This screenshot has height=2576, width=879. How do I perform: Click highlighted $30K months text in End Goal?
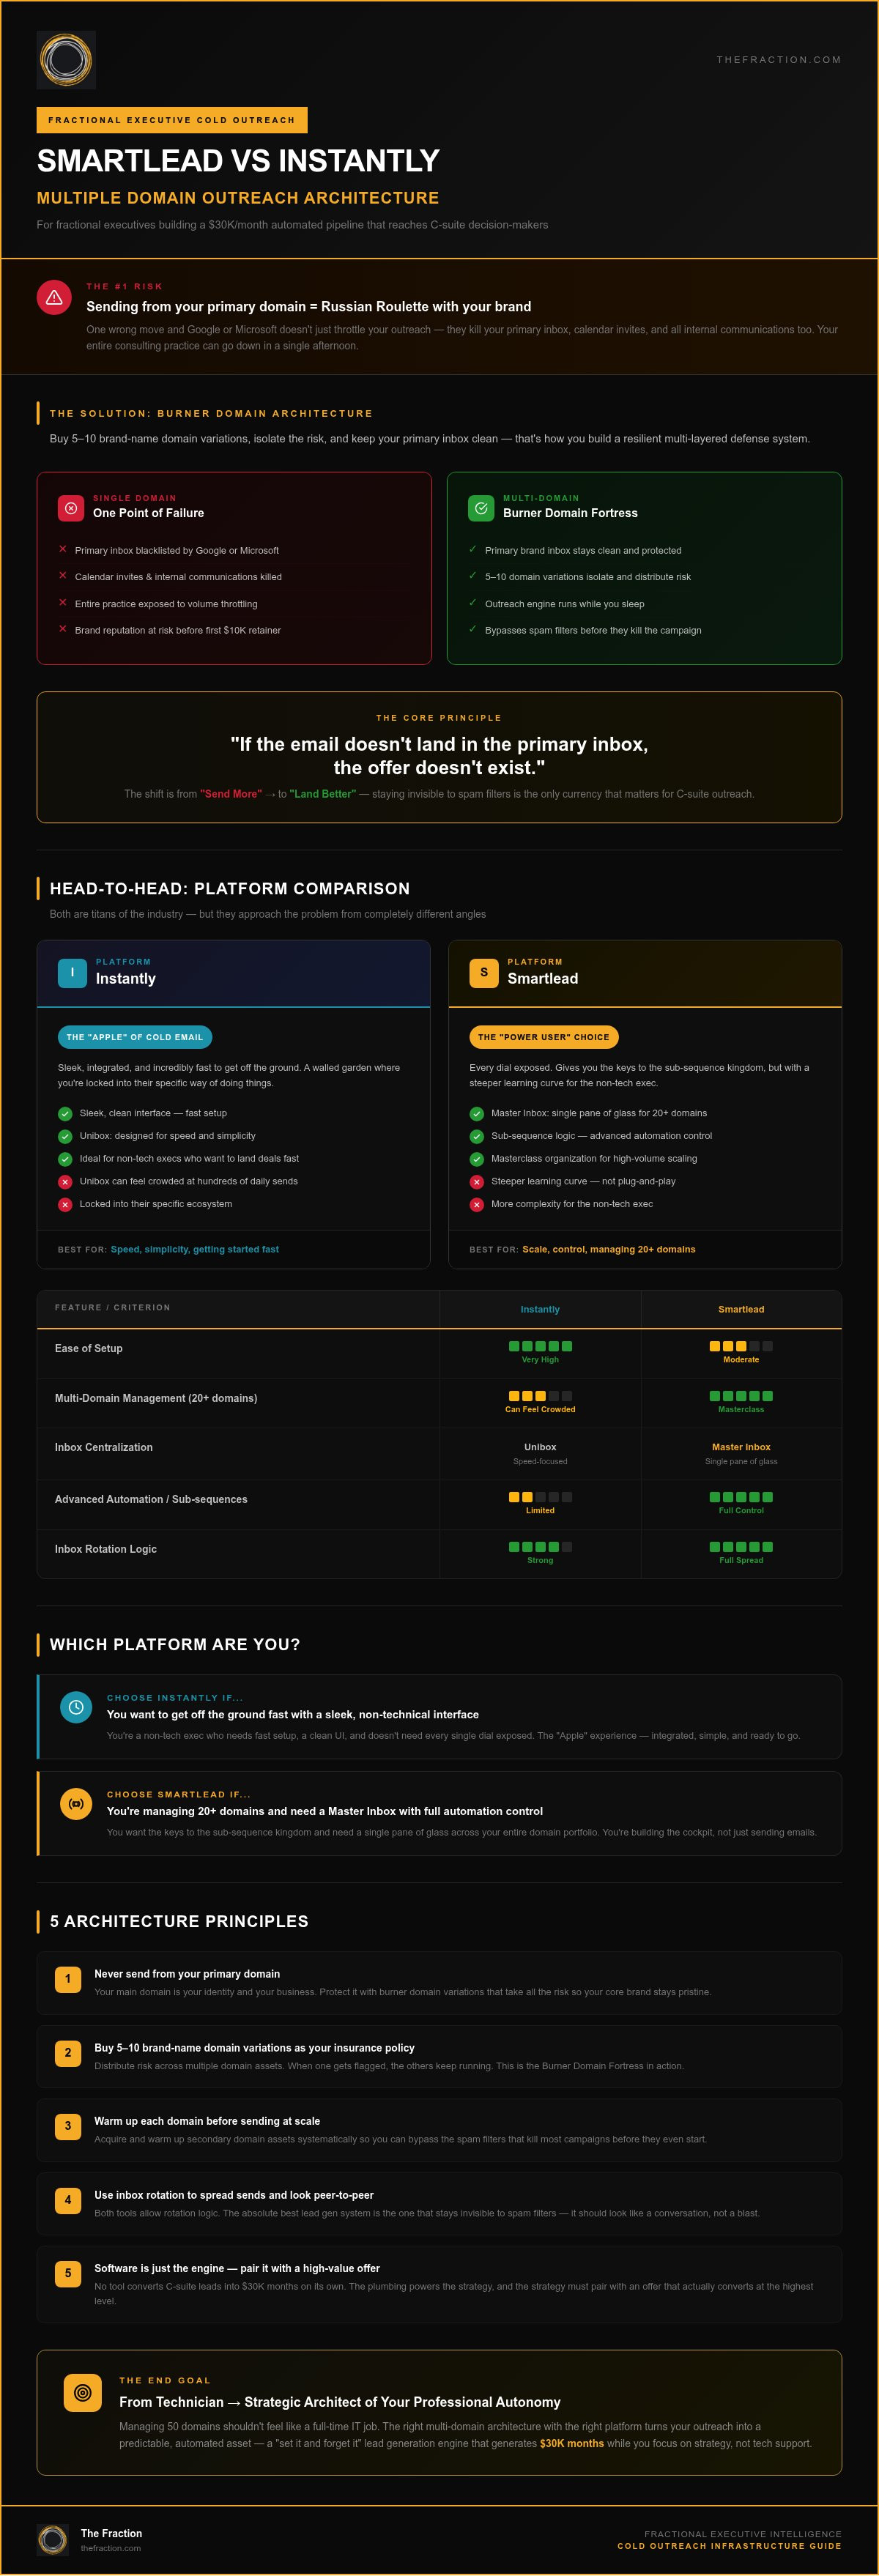click(572, 2443)
